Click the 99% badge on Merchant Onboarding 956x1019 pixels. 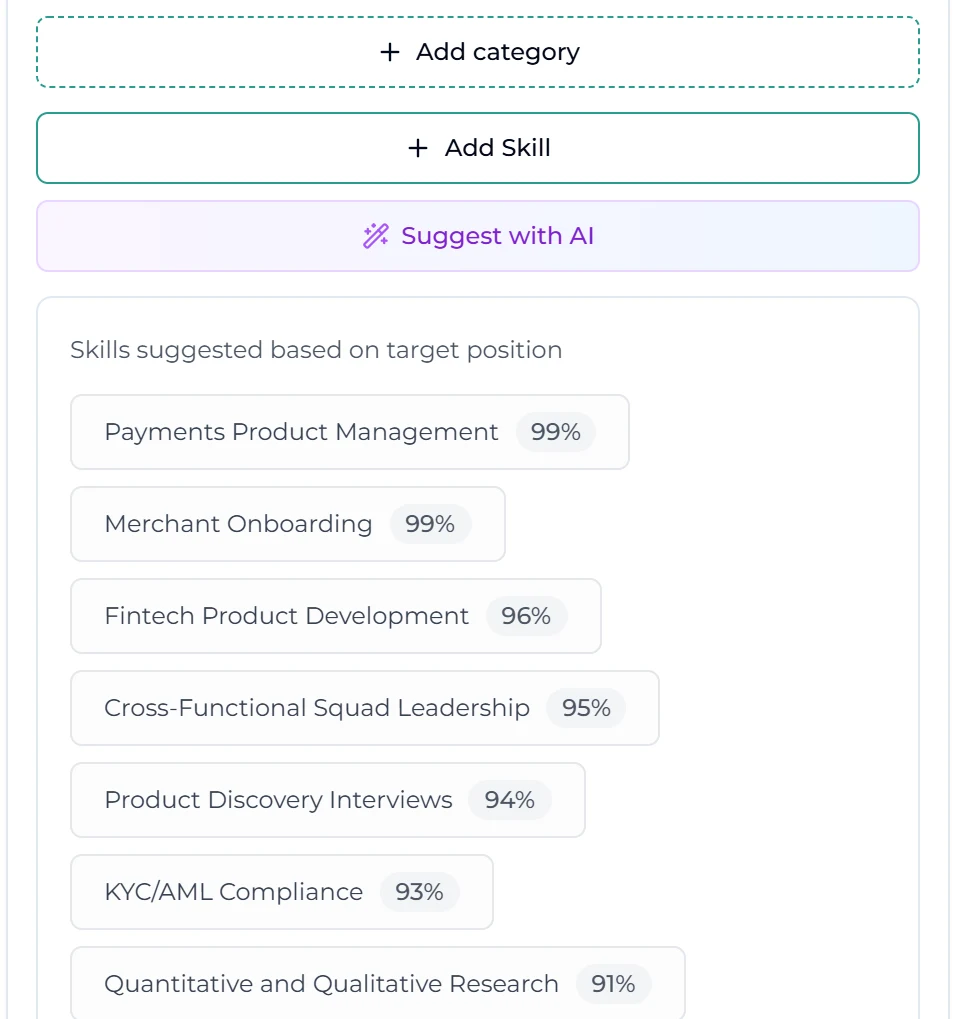pos(430,524)
